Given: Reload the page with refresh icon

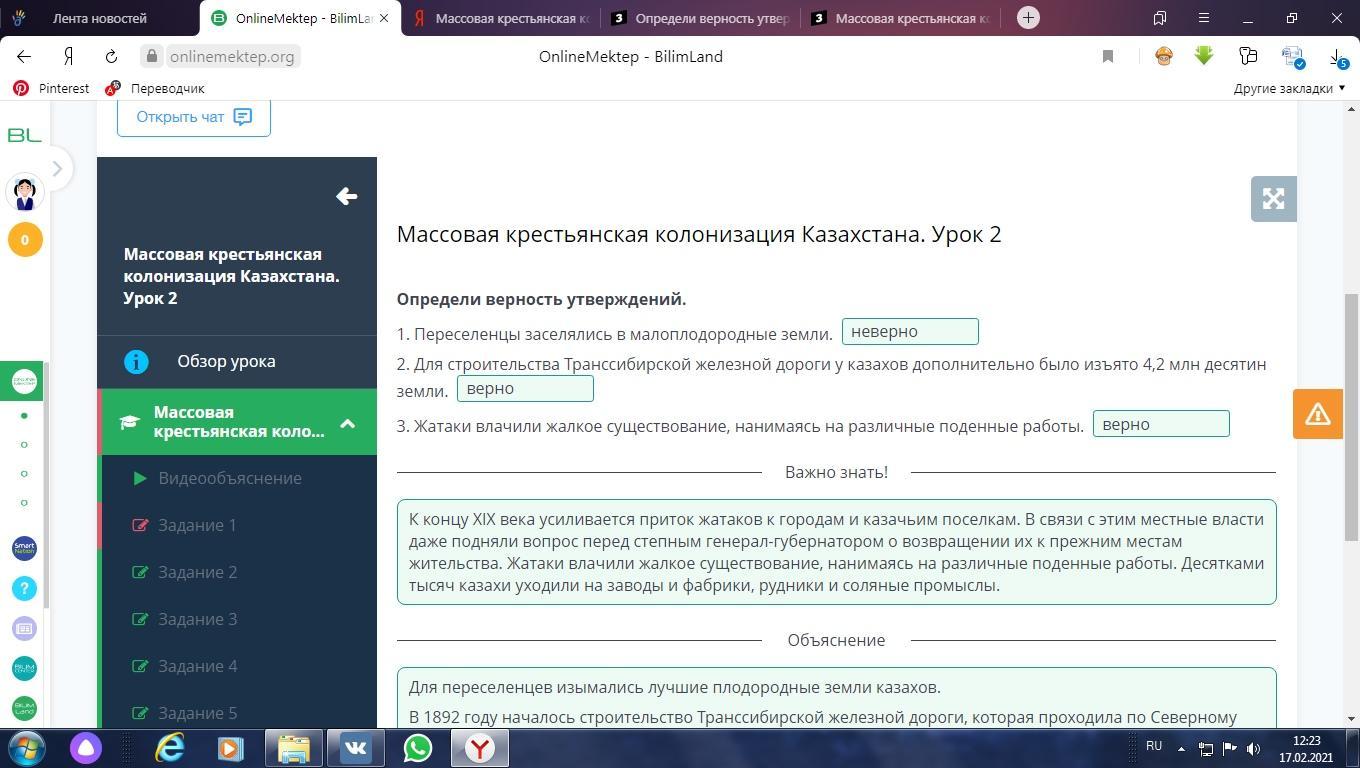Looking at the screenshot, I should point(112,57).
